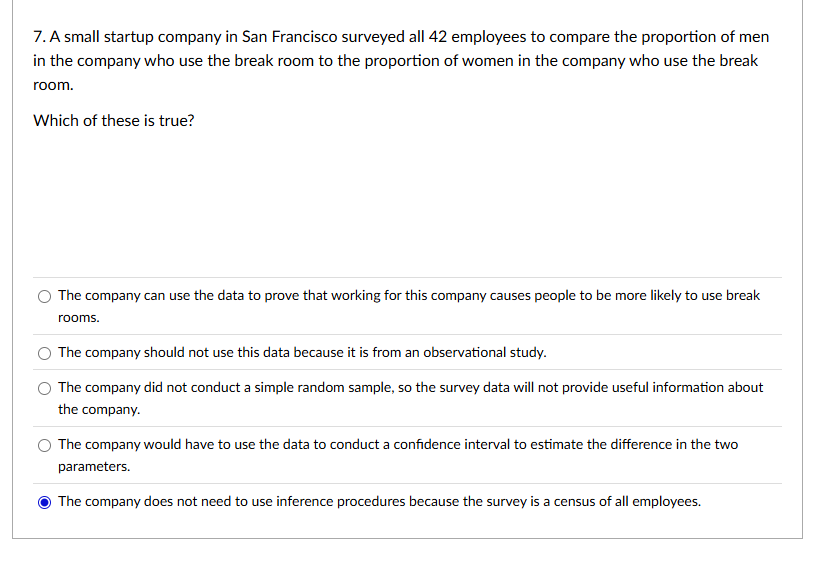This screenshot has height=562, width=824.
Task: Click the word 'parameters.' under the fourth option
Action: (x=94, y=467)
